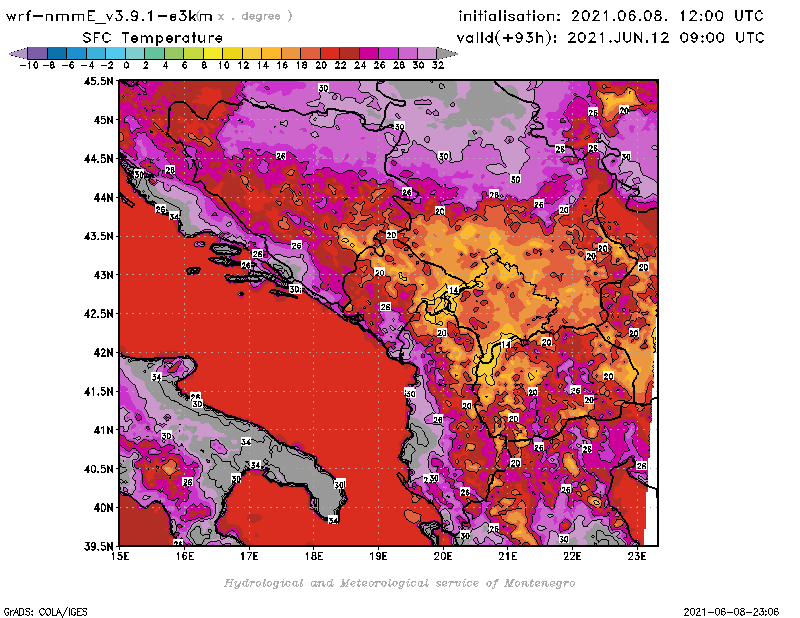
Task: Click the bright yellow 8 to 10 legend swatch
Action: pos(213,53)
